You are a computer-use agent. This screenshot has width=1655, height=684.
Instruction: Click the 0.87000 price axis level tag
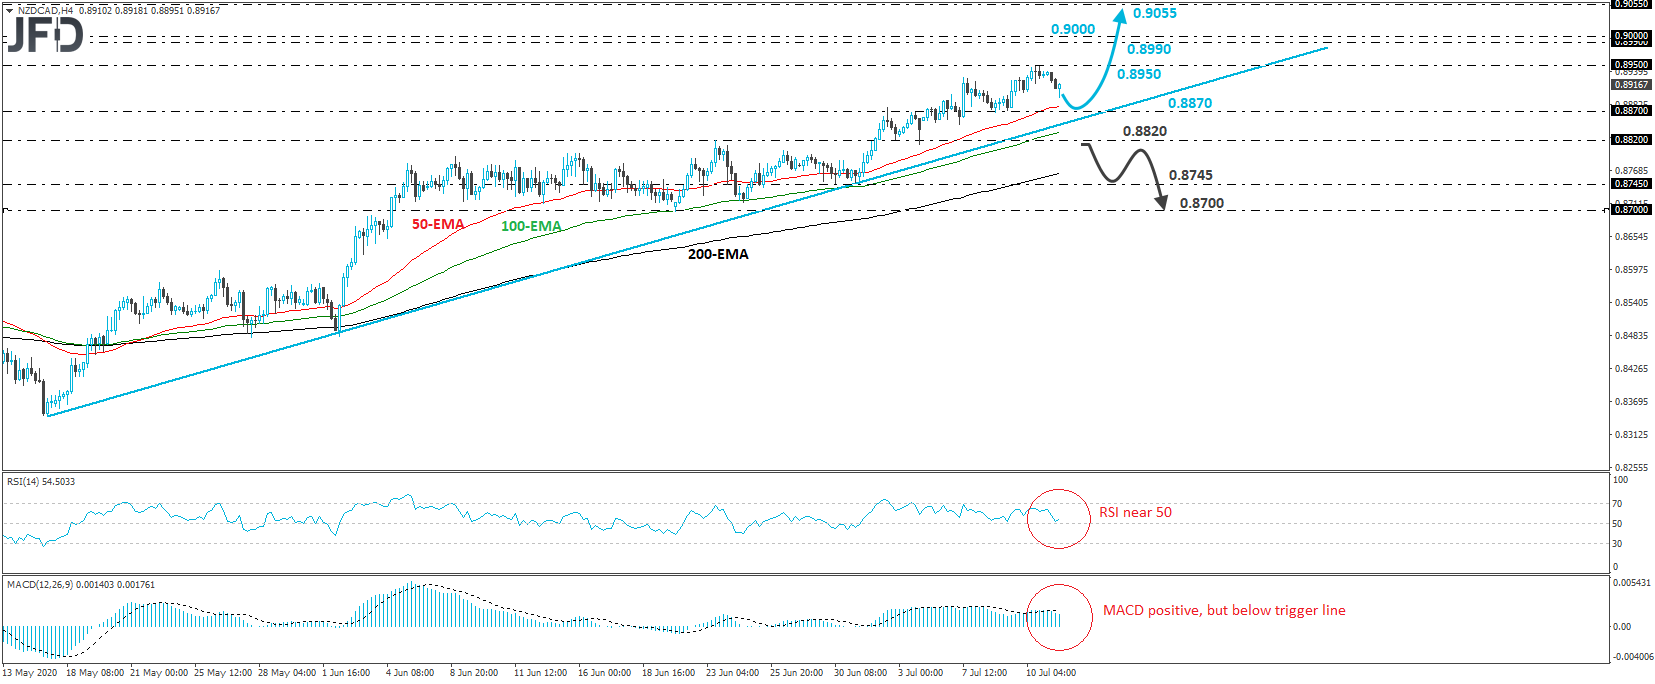1631,210
